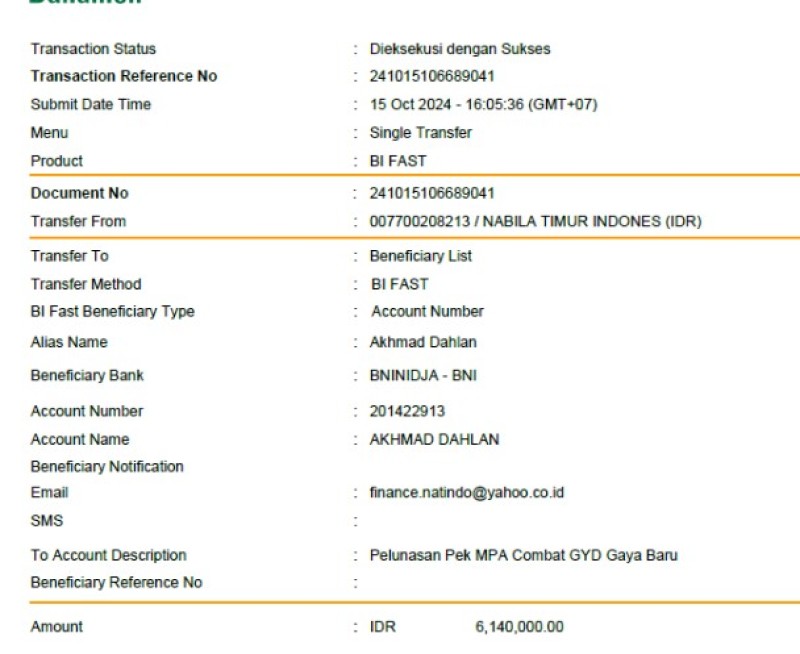Click the 'Transaction Reference No' label
This screenshot has height=654, width=800.
[124, 76]
